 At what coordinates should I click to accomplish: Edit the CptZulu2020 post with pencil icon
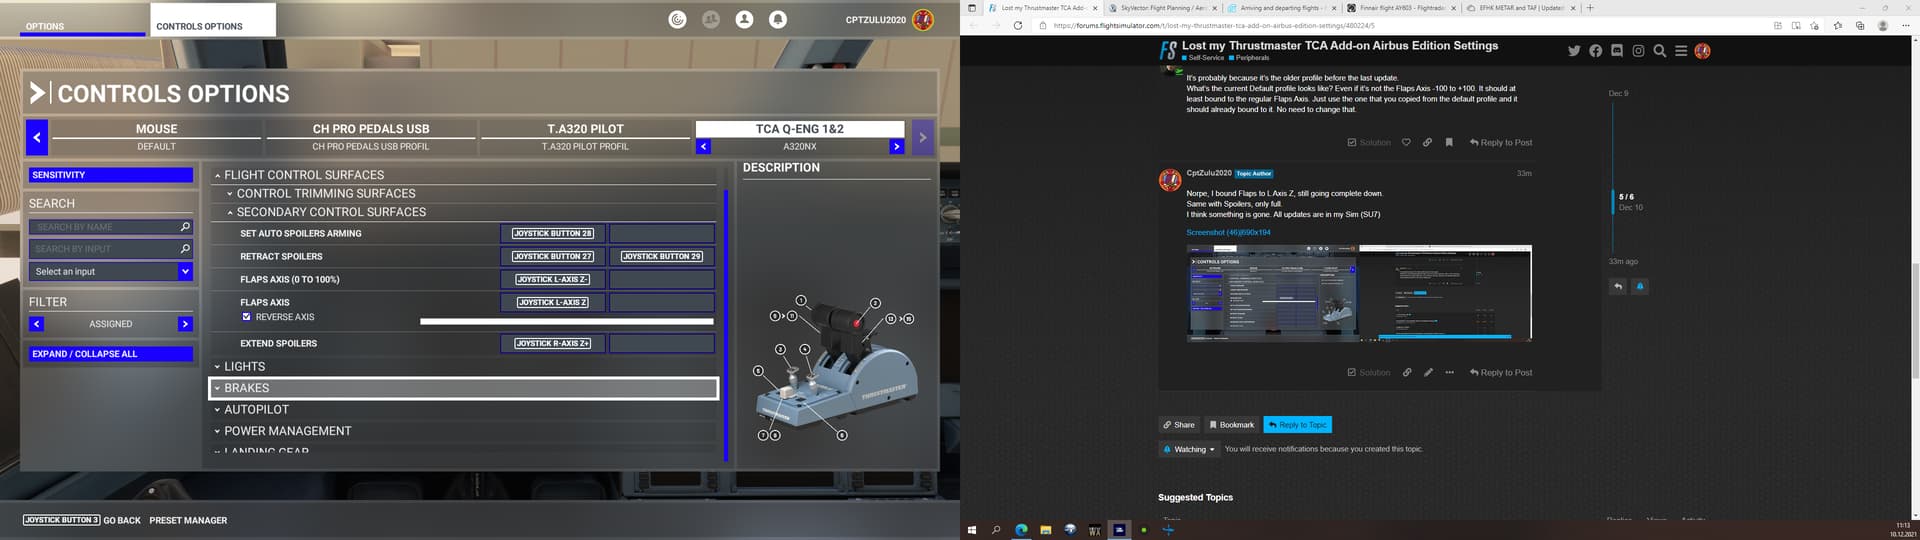click(1428, 372)
